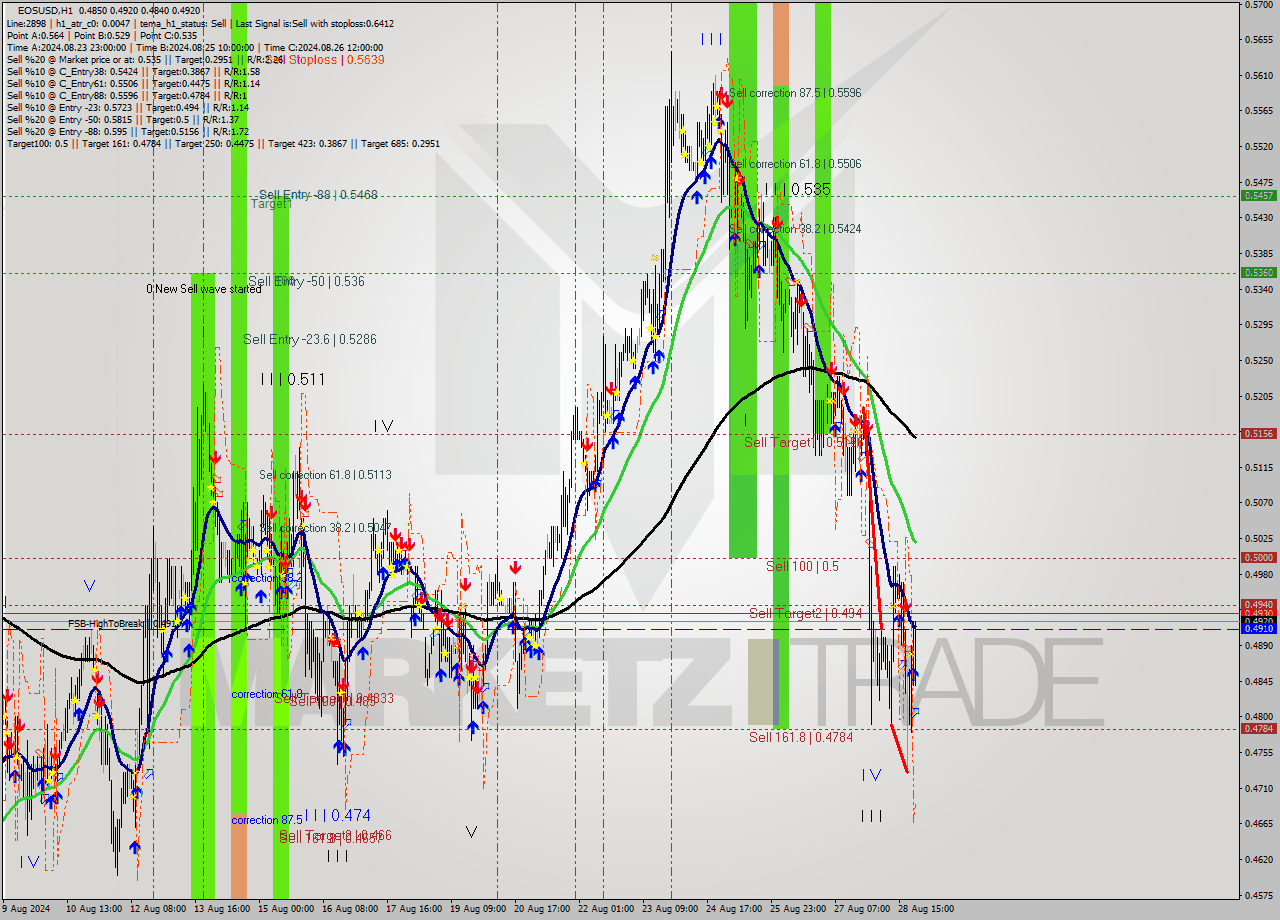Click the 'Sell correction 87.5 | 0.5596' label

pyautogui.click(x=795, y=93)
